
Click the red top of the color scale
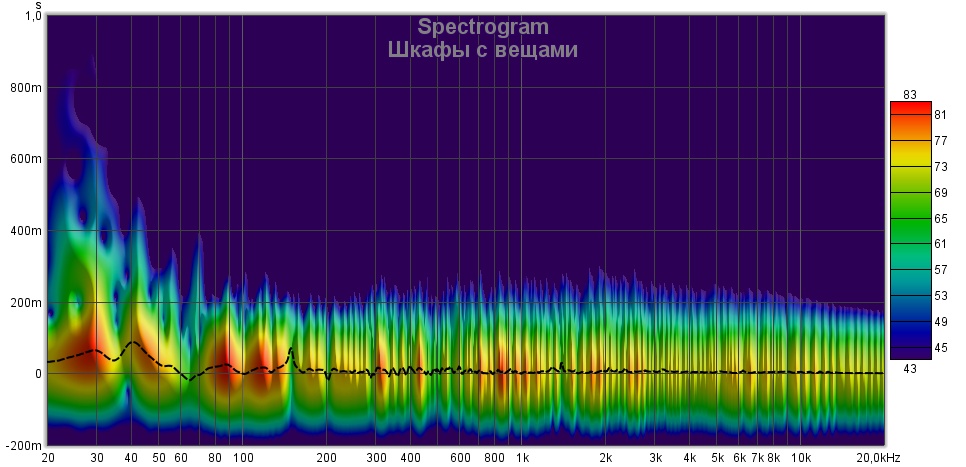(x=910, y=107)
